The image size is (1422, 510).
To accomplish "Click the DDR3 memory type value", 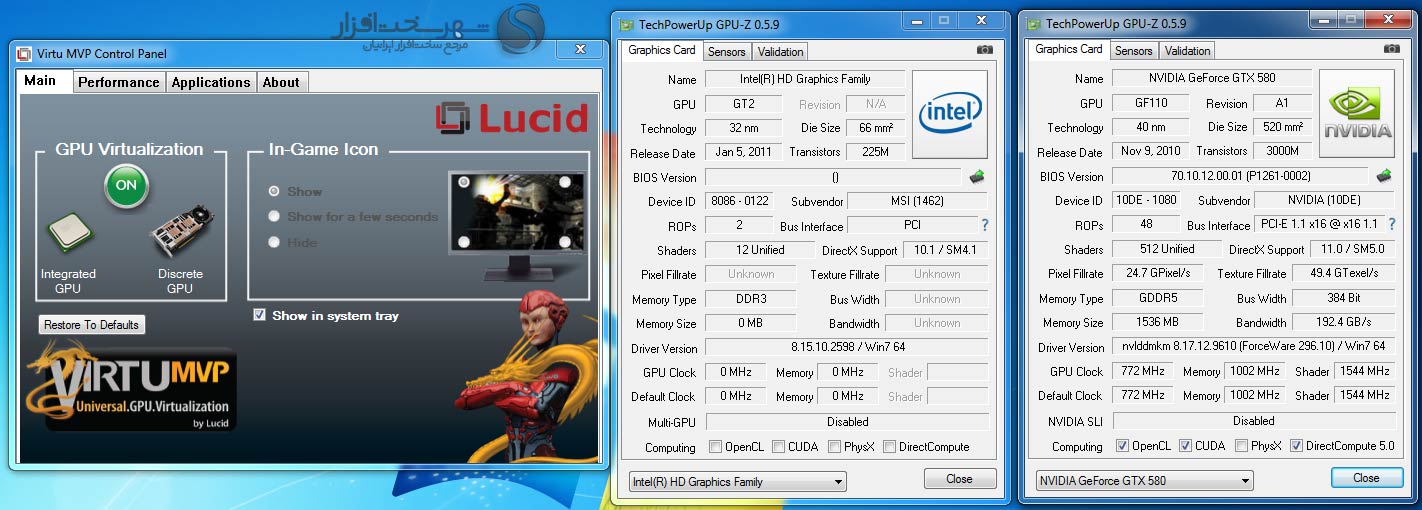I will [751, 299].
